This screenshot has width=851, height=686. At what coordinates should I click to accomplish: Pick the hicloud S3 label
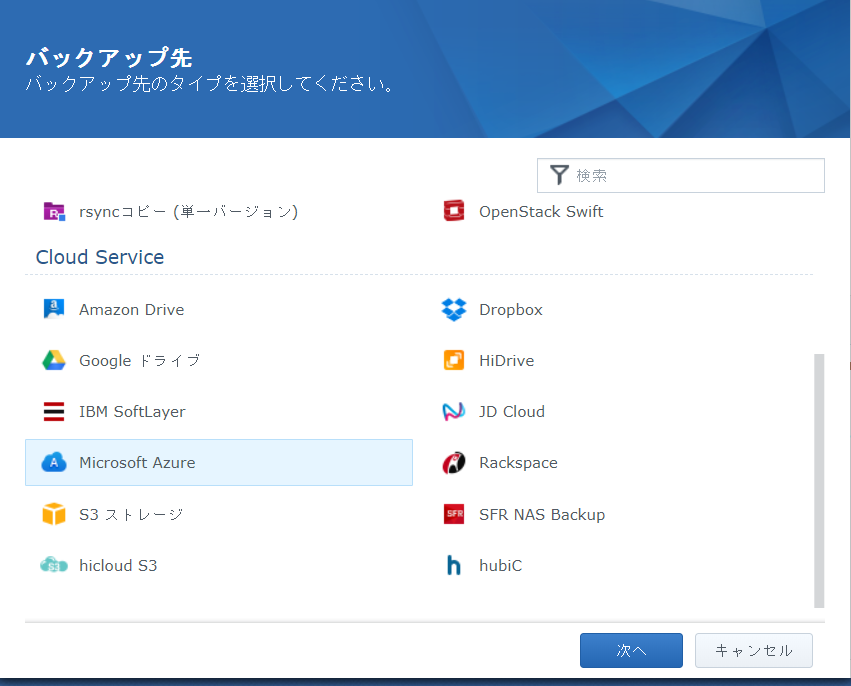click(118, 566)
